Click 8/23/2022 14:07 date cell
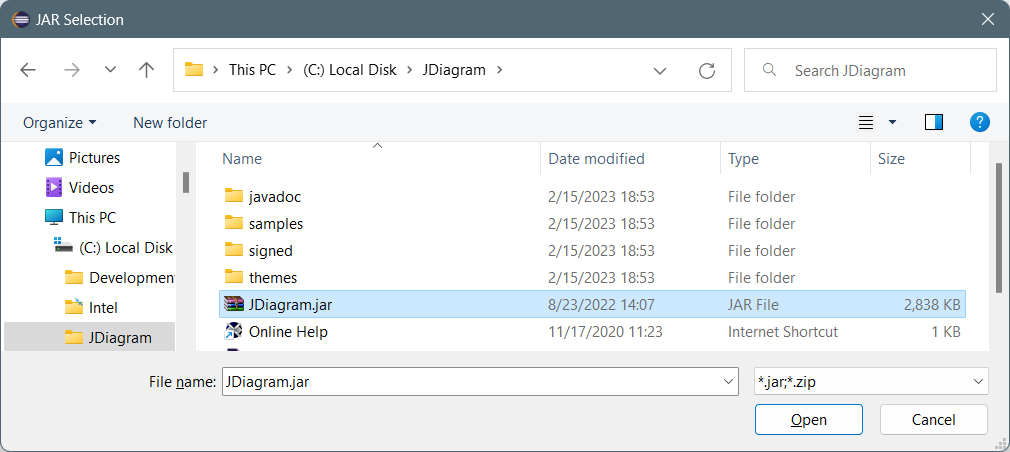Viewport: 1010px width, 452px height. click(600, 305)
